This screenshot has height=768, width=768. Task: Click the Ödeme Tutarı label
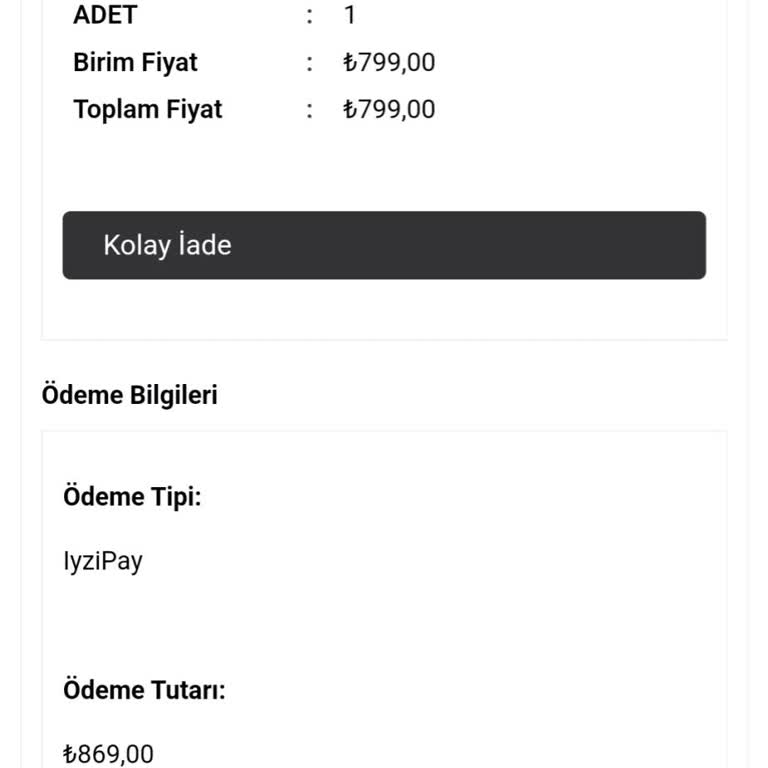click(x=144, y=690)
